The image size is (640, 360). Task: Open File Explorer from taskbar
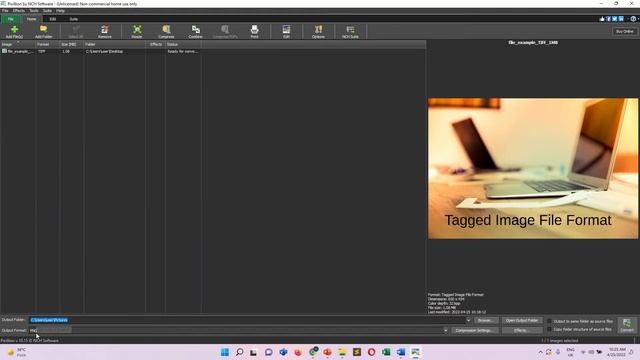click(x=342, y=352)
